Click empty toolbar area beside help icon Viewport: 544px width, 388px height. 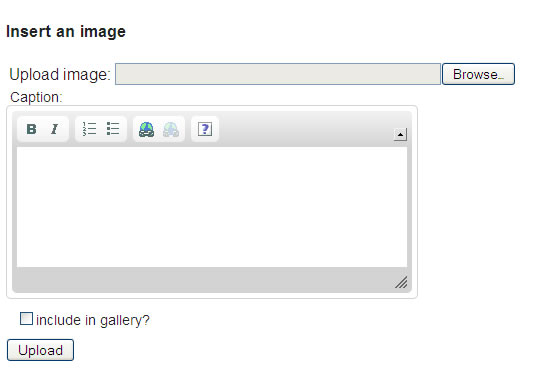305,129
